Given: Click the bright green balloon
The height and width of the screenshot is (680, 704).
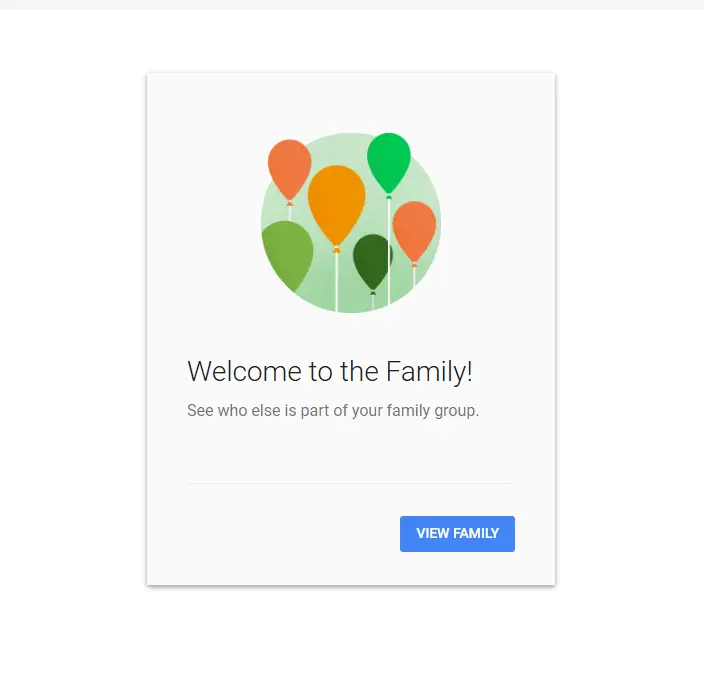Looking at the screenshot, I should coord(388,162).
